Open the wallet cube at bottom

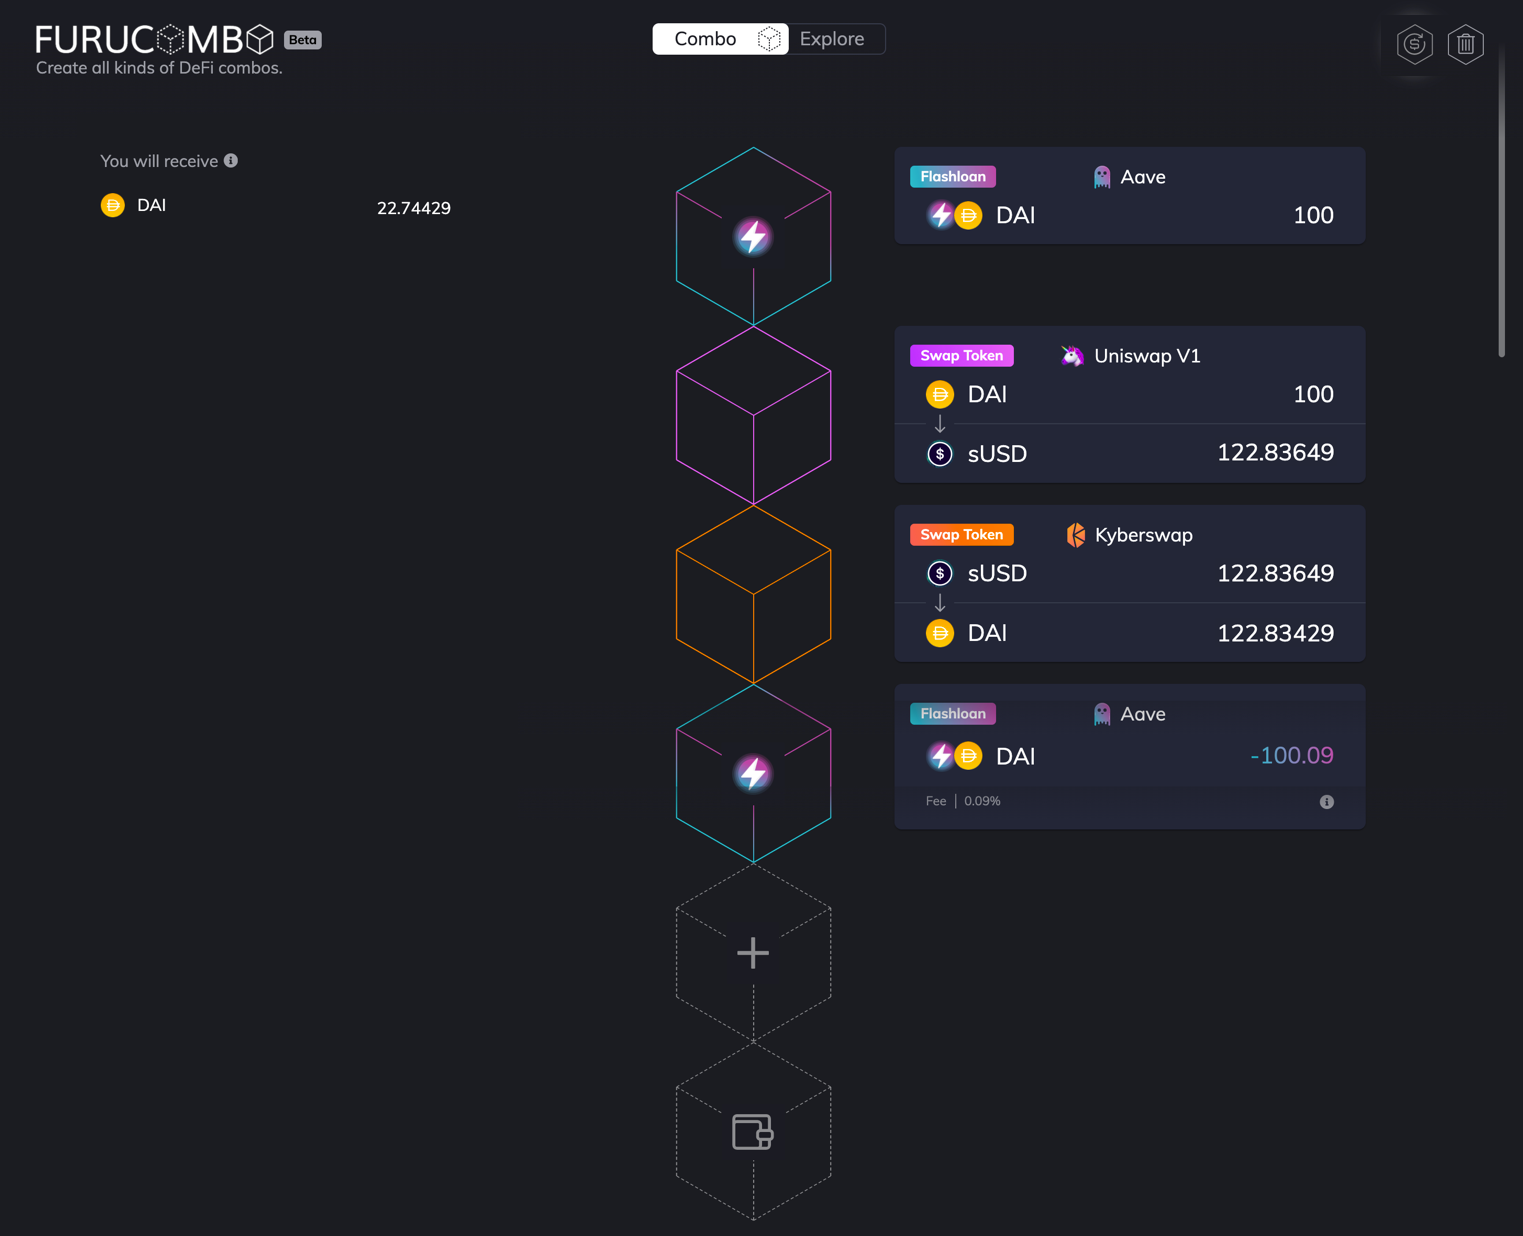pos(753,1133)
